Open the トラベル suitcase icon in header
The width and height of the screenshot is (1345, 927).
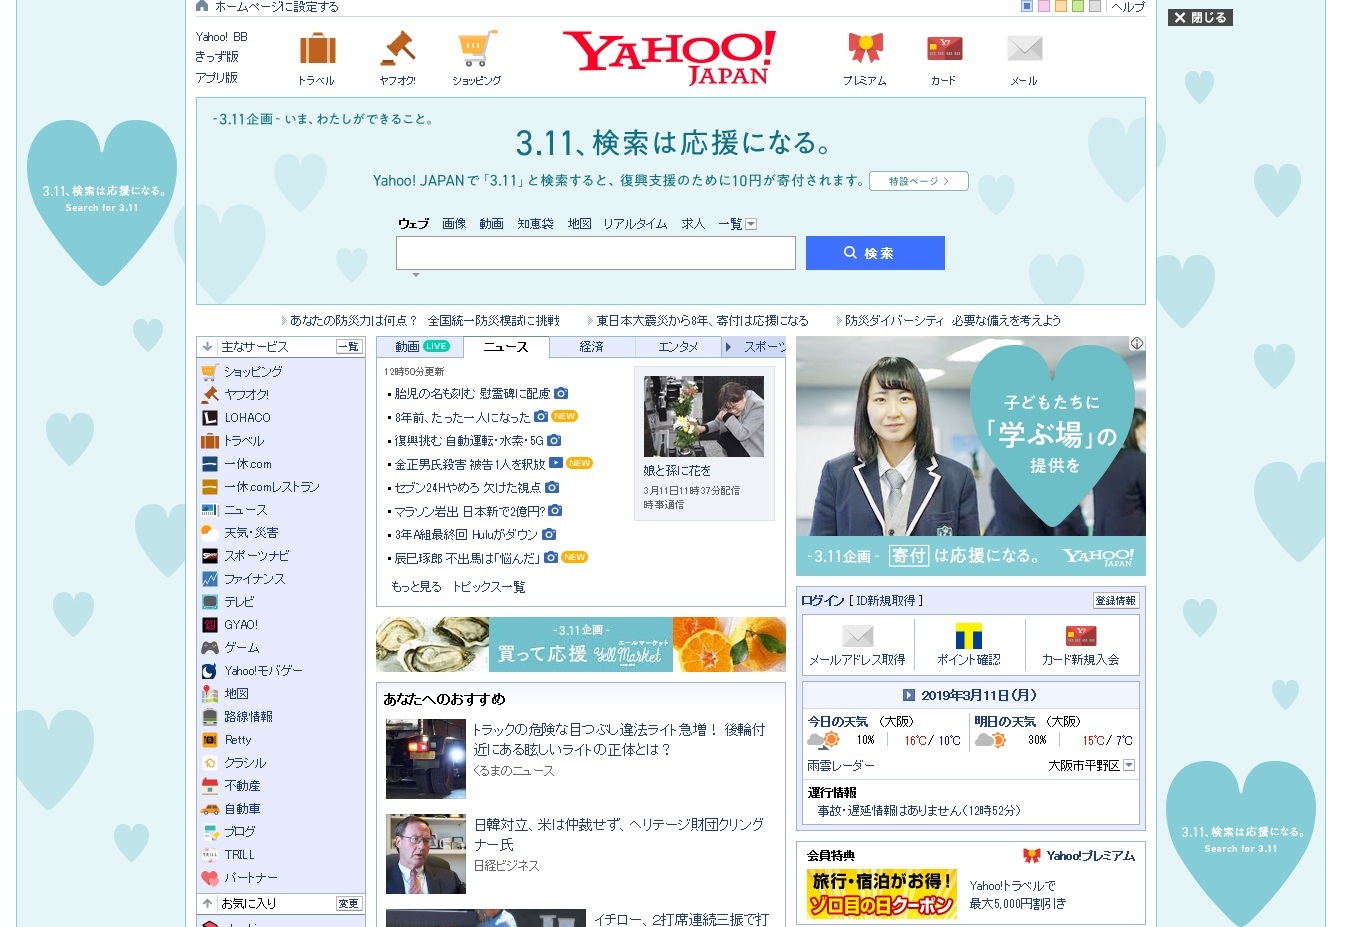(317, 48)
